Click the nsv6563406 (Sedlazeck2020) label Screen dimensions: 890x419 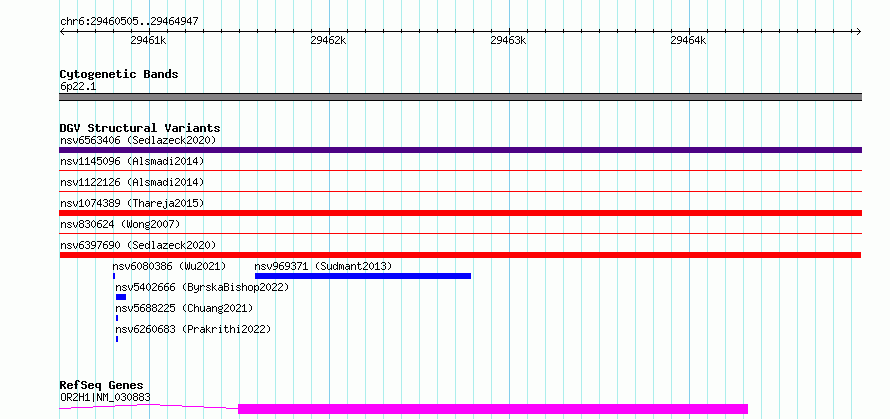pyautogui.click(x=138, y=140)
